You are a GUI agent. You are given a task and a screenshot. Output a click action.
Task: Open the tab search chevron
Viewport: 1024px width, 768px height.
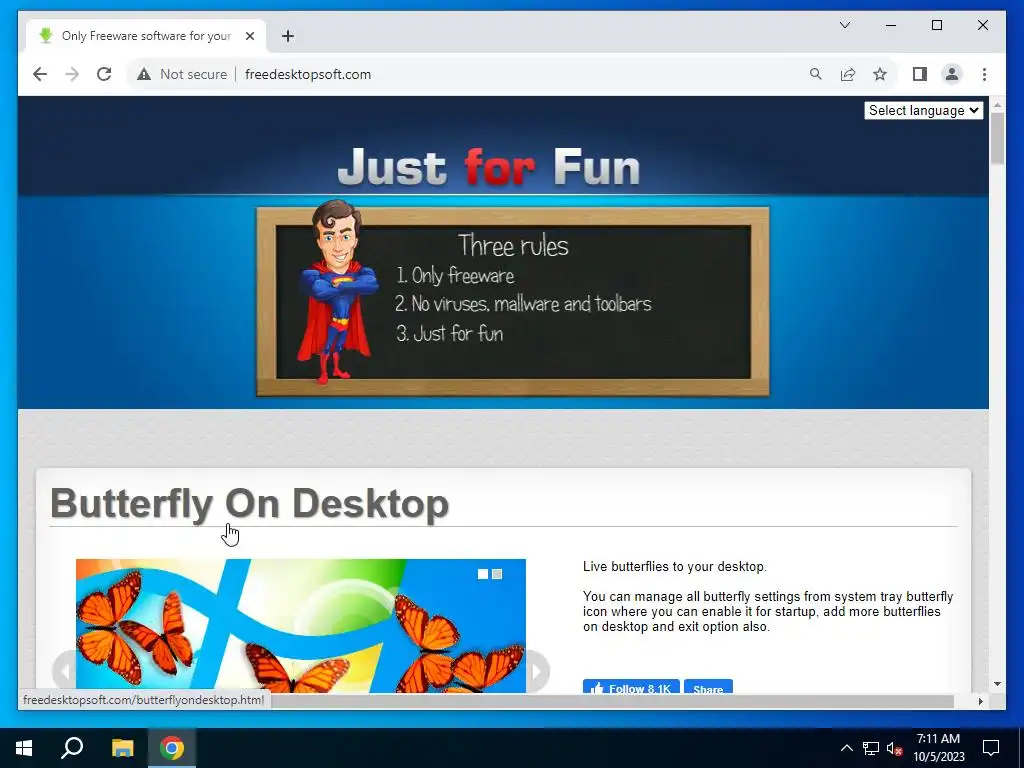[844, 25]
